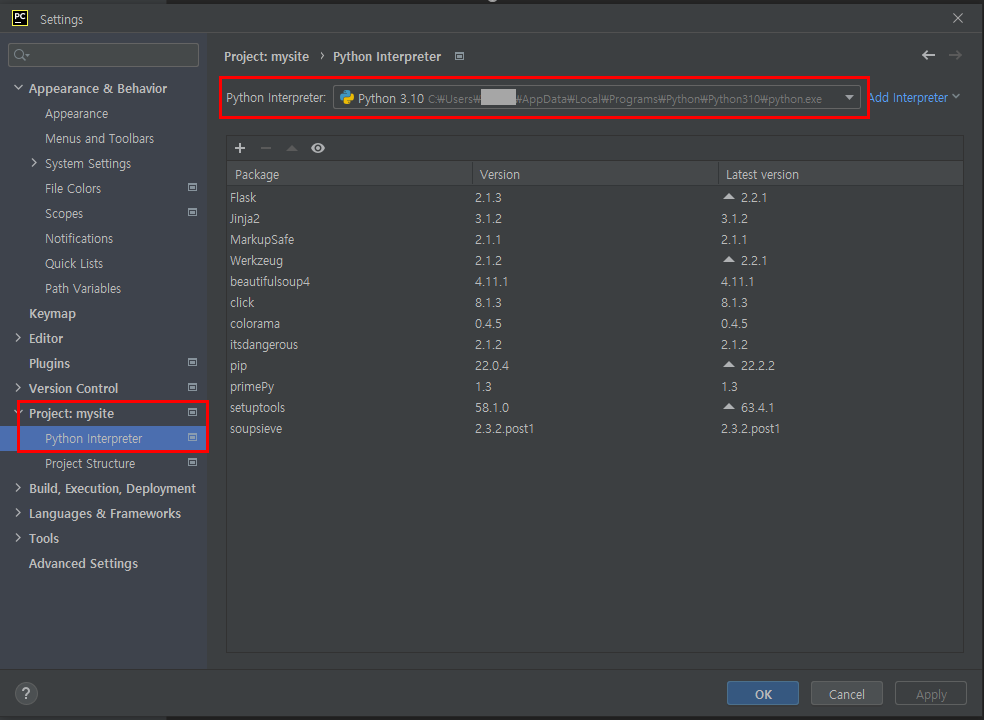984x720 pixels.
Task: Click the uninstall package minus icon
Action: click(x=266, y=148)
